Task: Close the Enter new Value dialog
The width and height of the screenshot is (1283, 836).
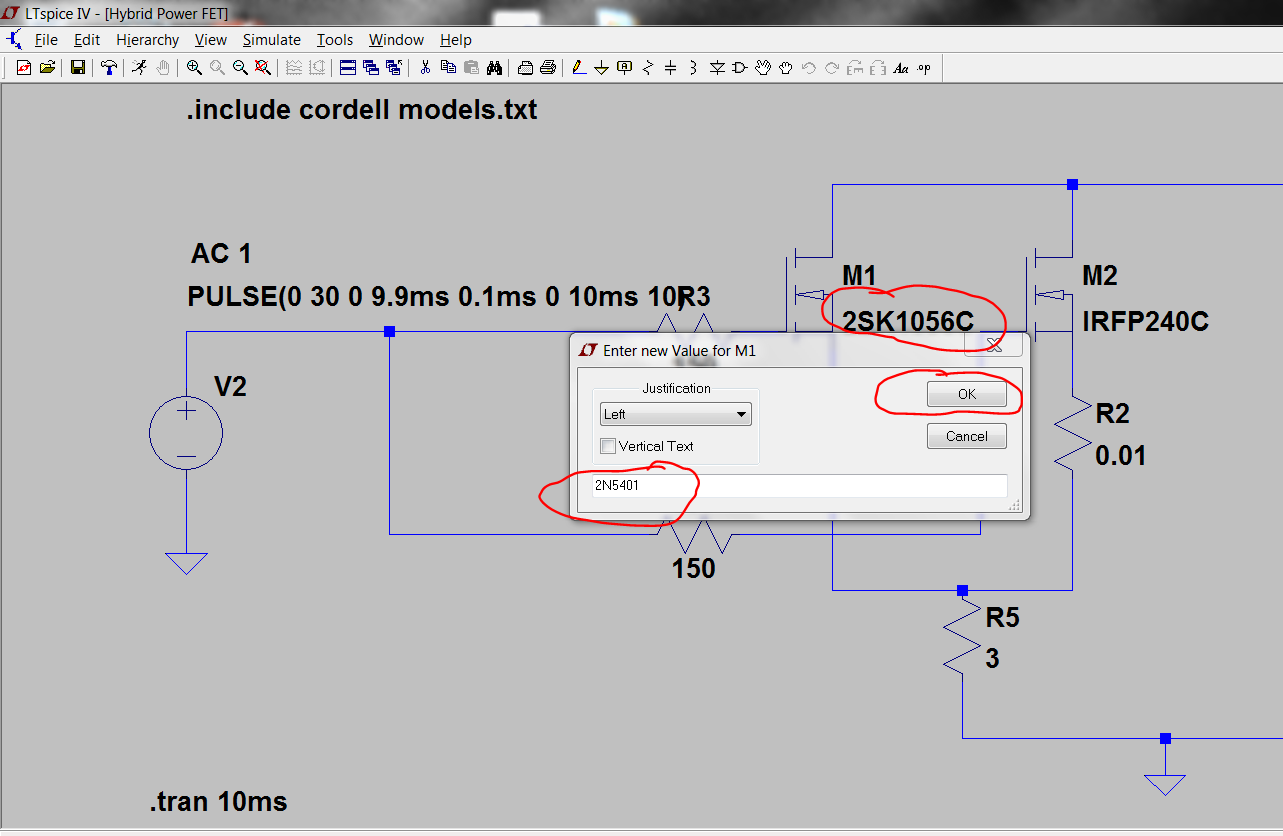Action: [993, 345]
